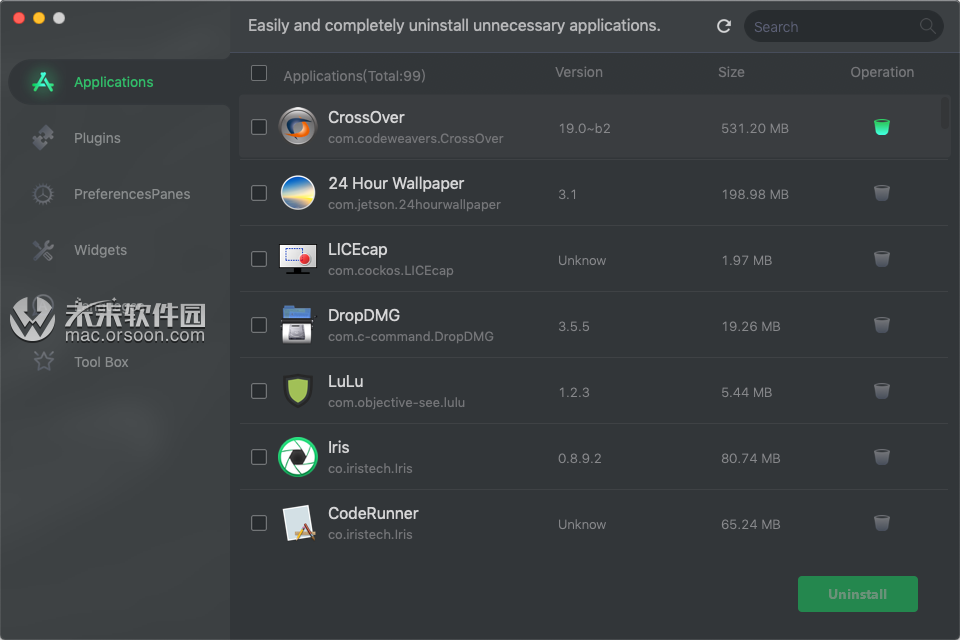
Task: Click the application list scrollbar
Action: pos(945,112)
